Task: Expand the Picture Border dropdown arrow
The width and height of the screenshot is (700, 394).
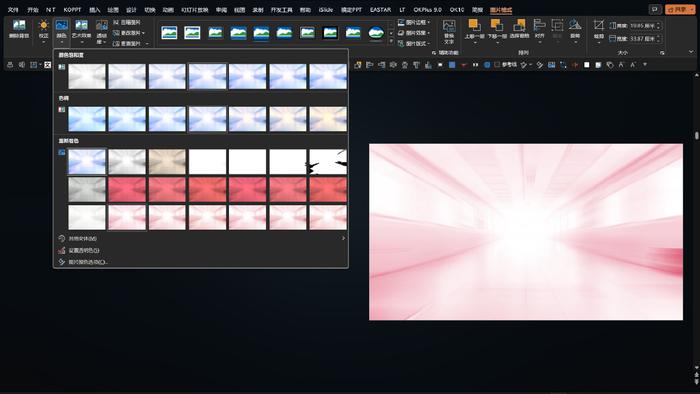Action: (429, 22)
